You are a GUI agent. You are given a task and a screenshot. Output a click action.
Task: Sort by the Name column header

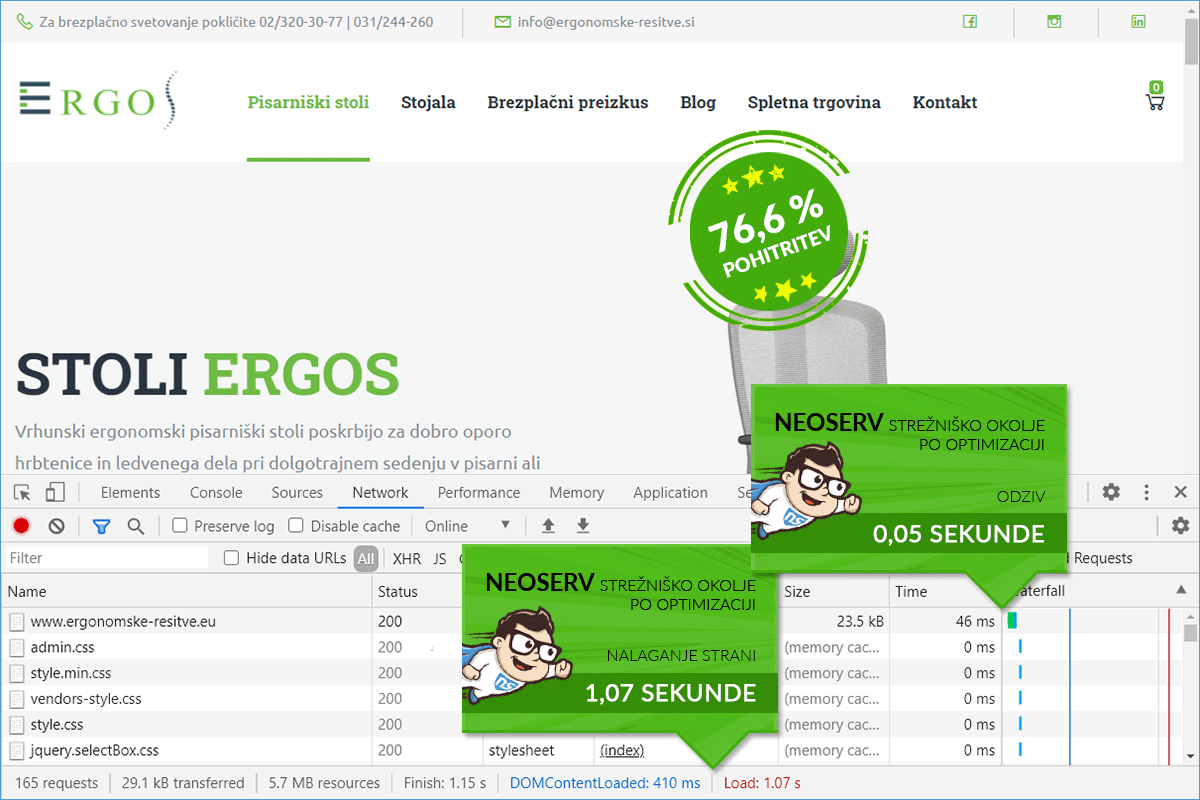tap(186, 591)
